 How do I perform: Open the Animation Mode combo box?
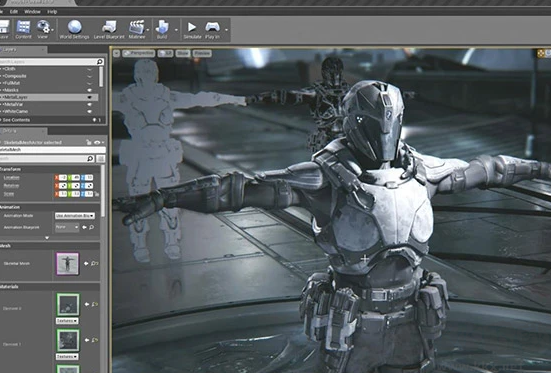[75, 216]
